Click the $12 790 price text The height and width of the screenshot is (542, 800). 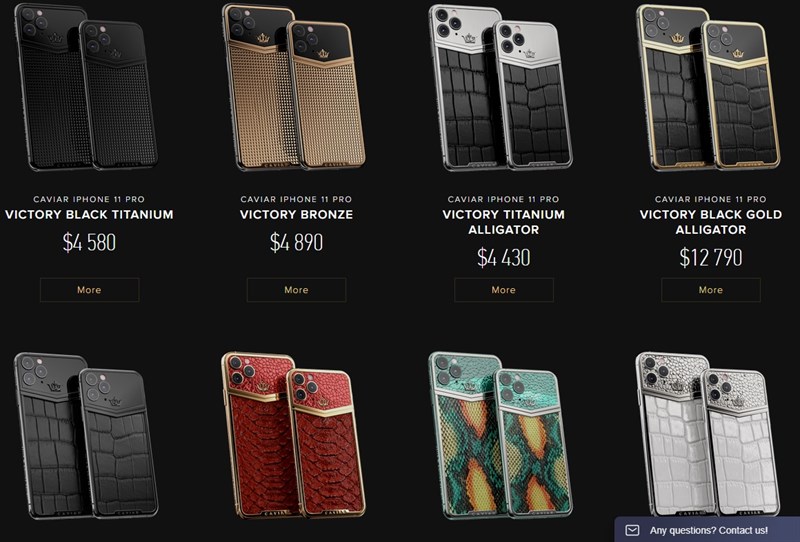click(x=711, y=257)
